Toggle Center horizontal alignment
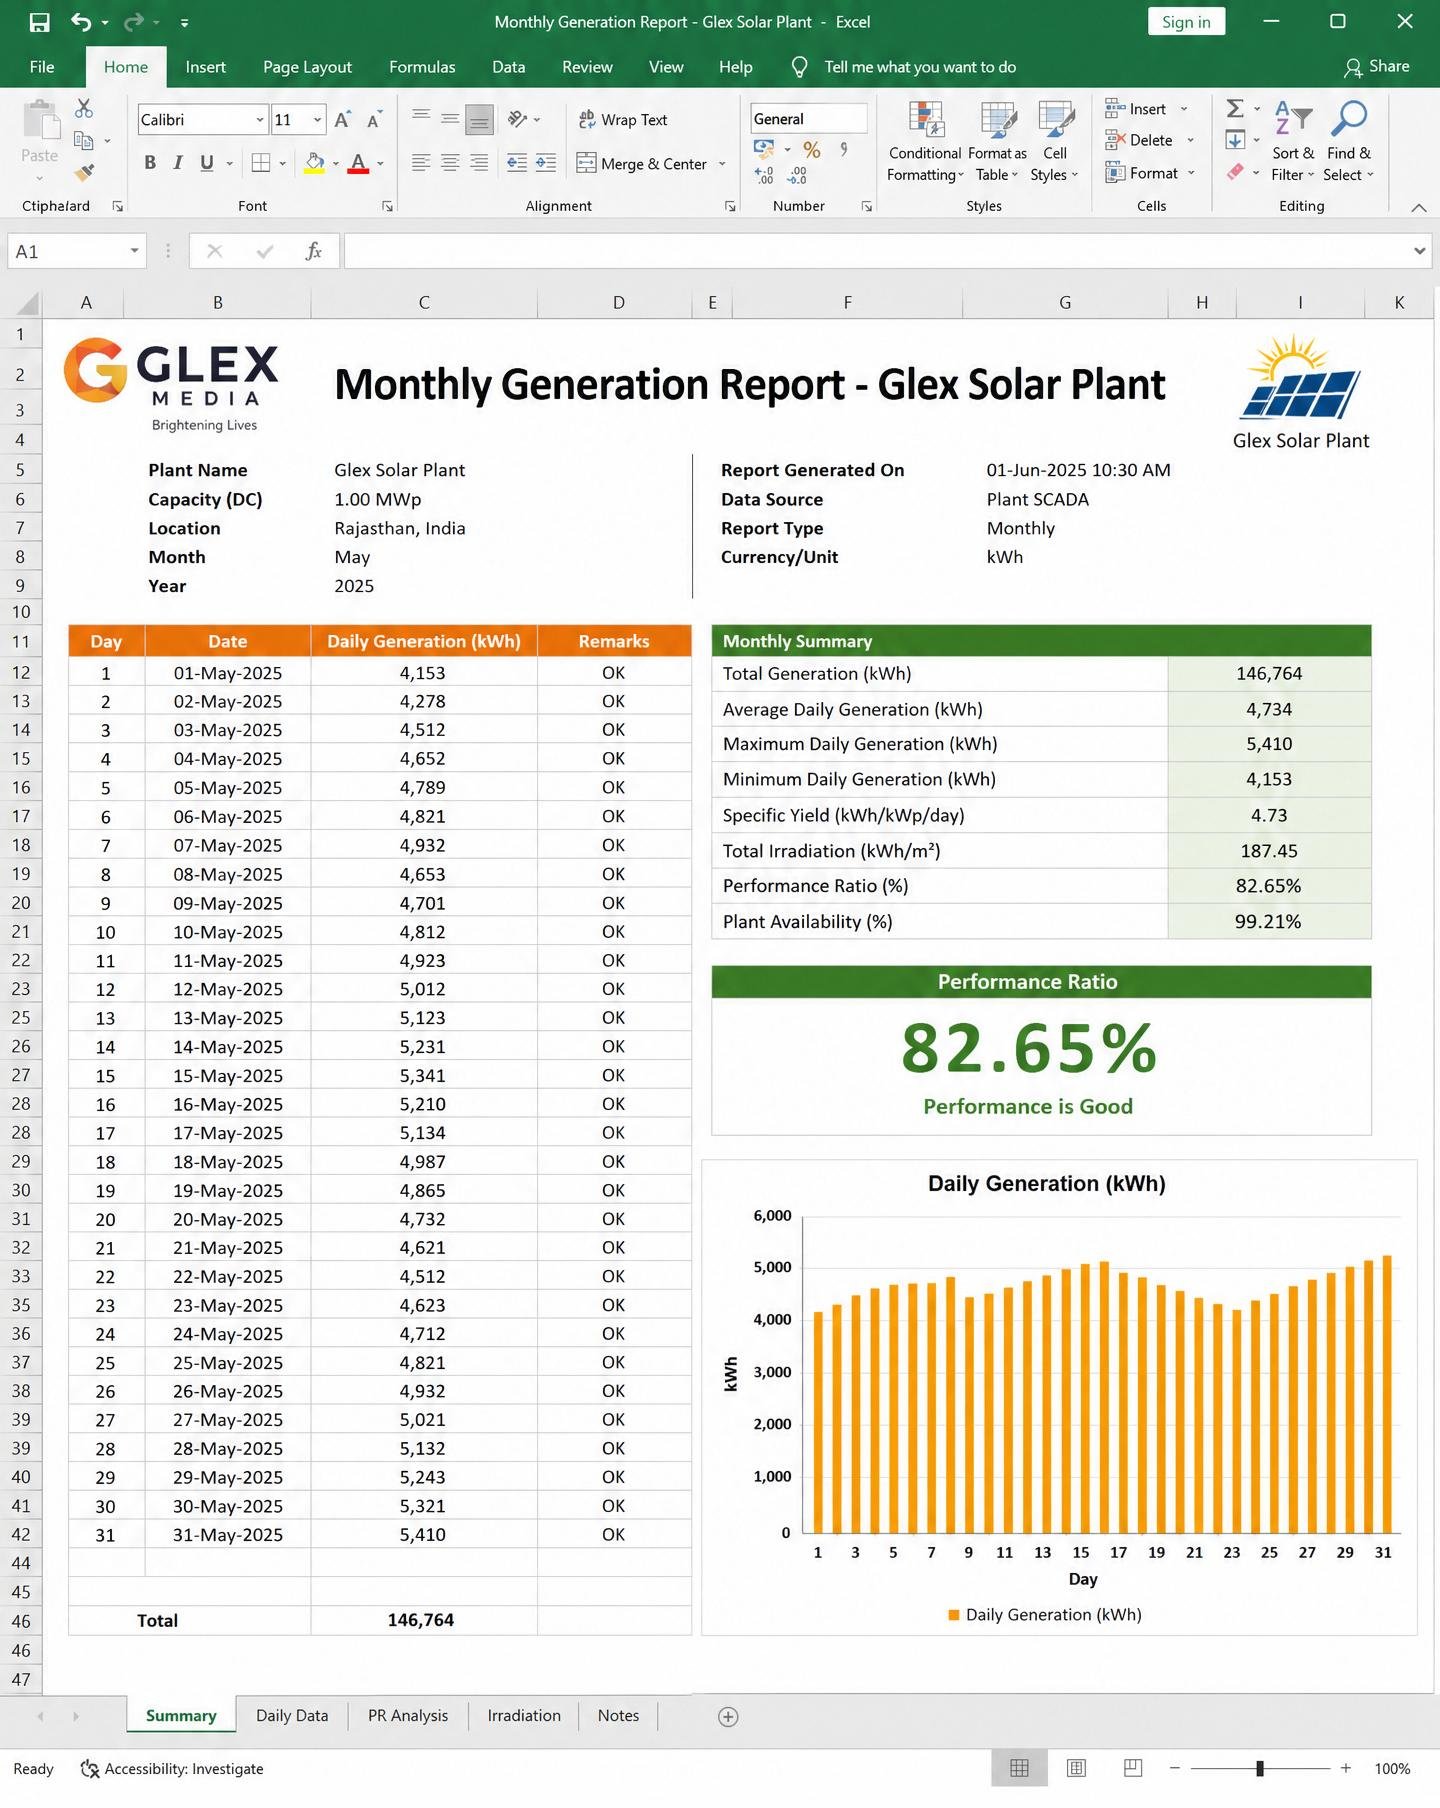 pyautogui.click(x=450, y=163)
